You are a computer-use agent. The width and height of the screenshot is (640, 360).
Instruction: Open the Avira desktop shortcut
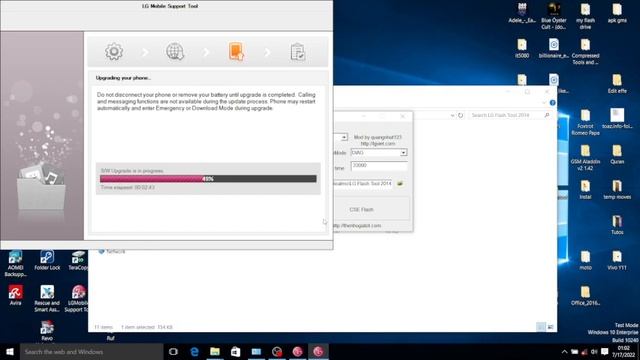[16, 296]
